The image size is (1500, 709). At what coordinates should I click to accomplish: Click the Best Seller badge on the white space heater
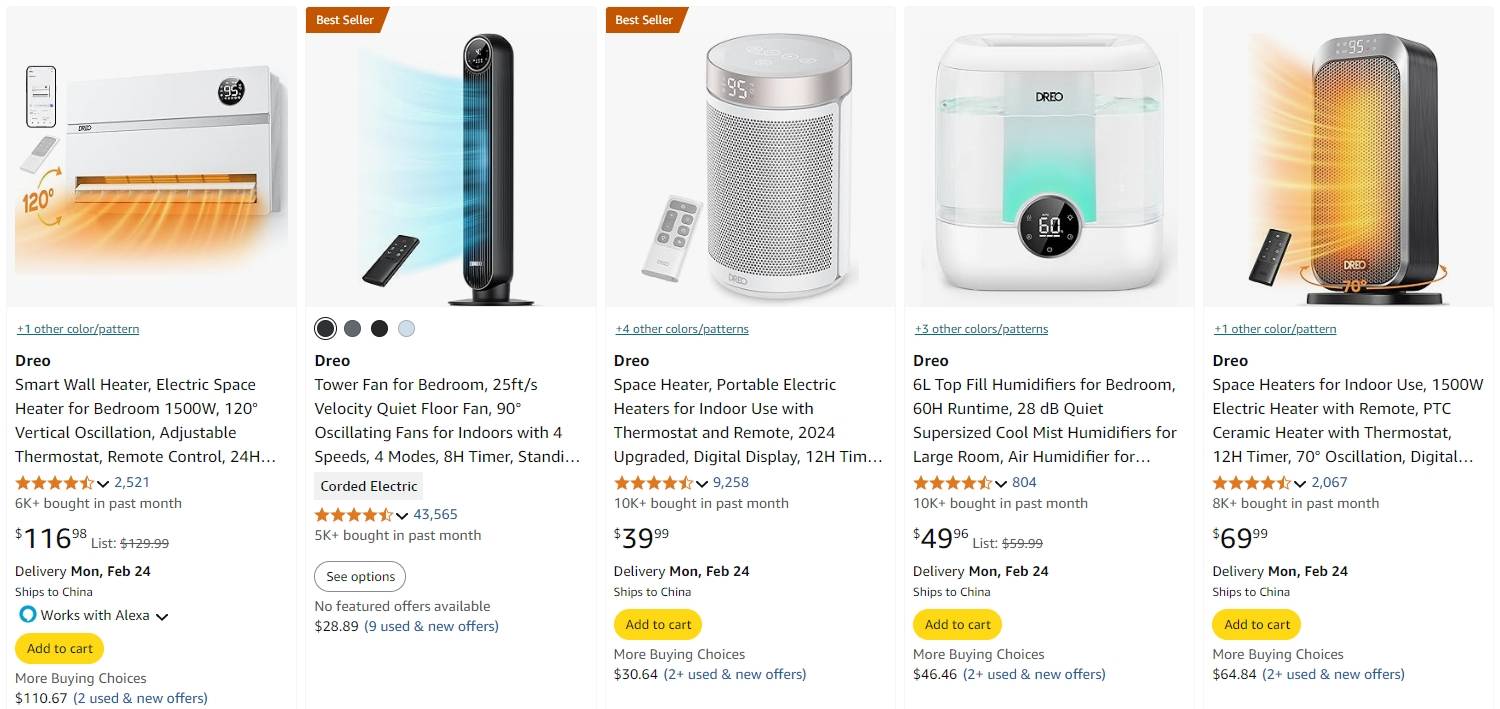[644, 20]
